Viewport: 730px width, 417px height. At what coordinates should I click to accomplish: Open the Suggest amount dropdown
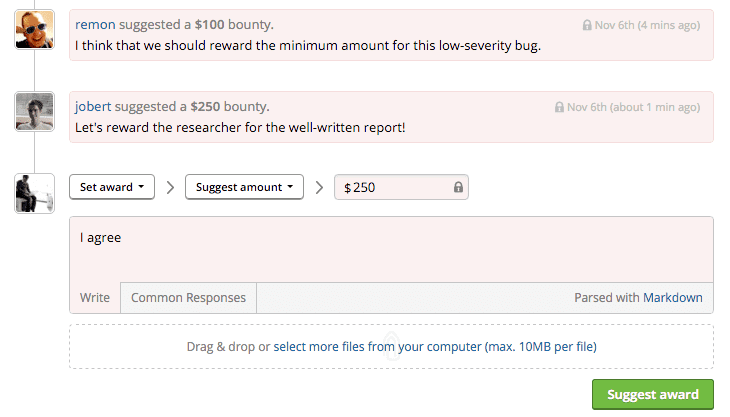[244, 187]
